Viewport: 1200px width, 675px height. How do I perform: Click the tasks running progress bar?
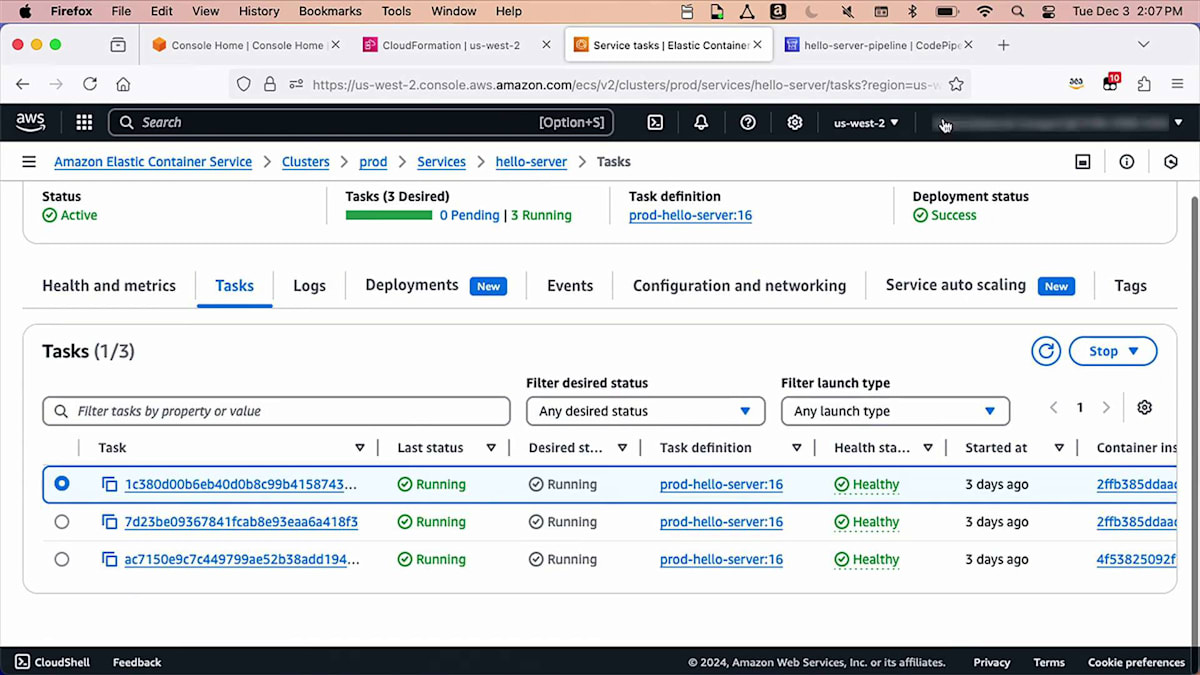pyautogui.click(x=389, y=215)
